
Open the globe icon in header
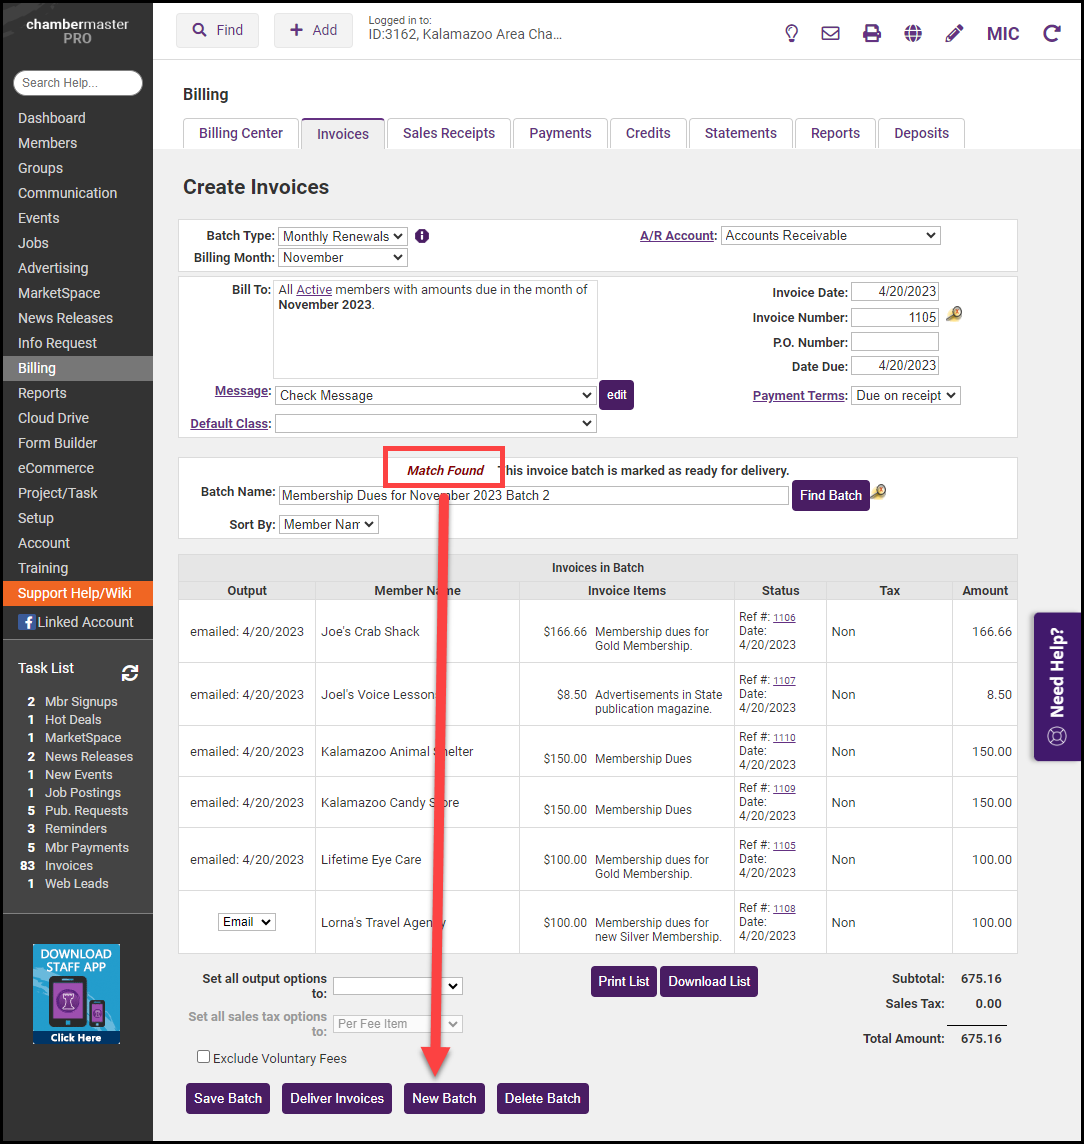(913, 33)
